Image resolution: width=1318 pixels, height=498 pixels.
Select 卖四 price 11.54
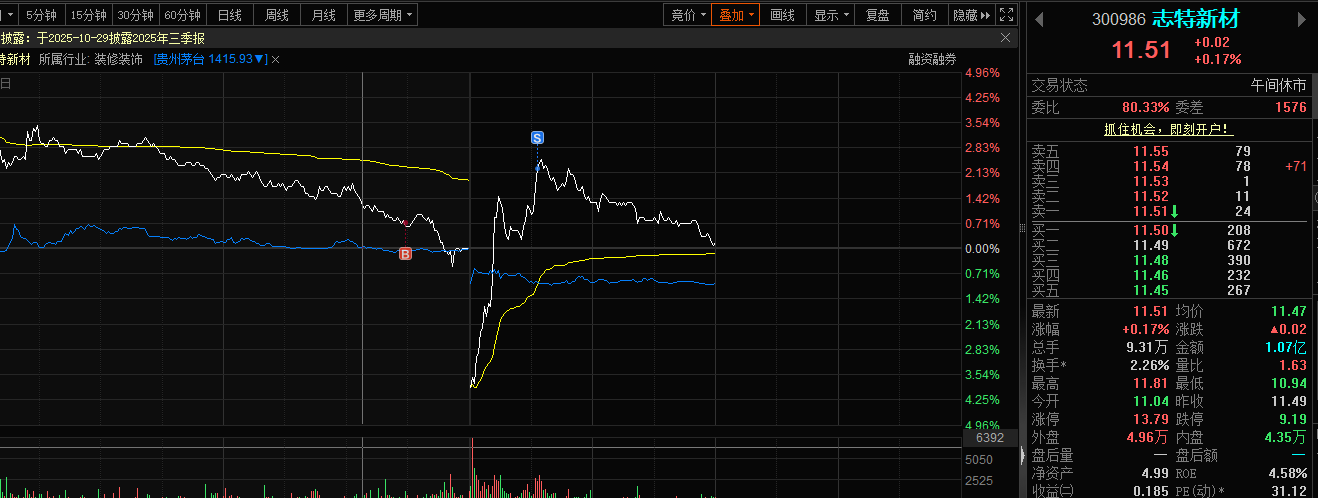(x=1150, y=166)
